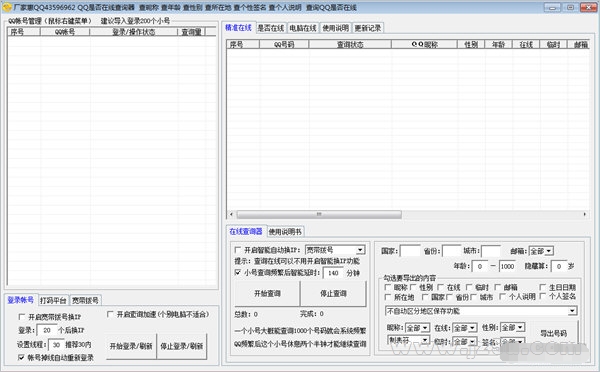Click the horizontal scrollbar thumb of results table

pos(319,214)
